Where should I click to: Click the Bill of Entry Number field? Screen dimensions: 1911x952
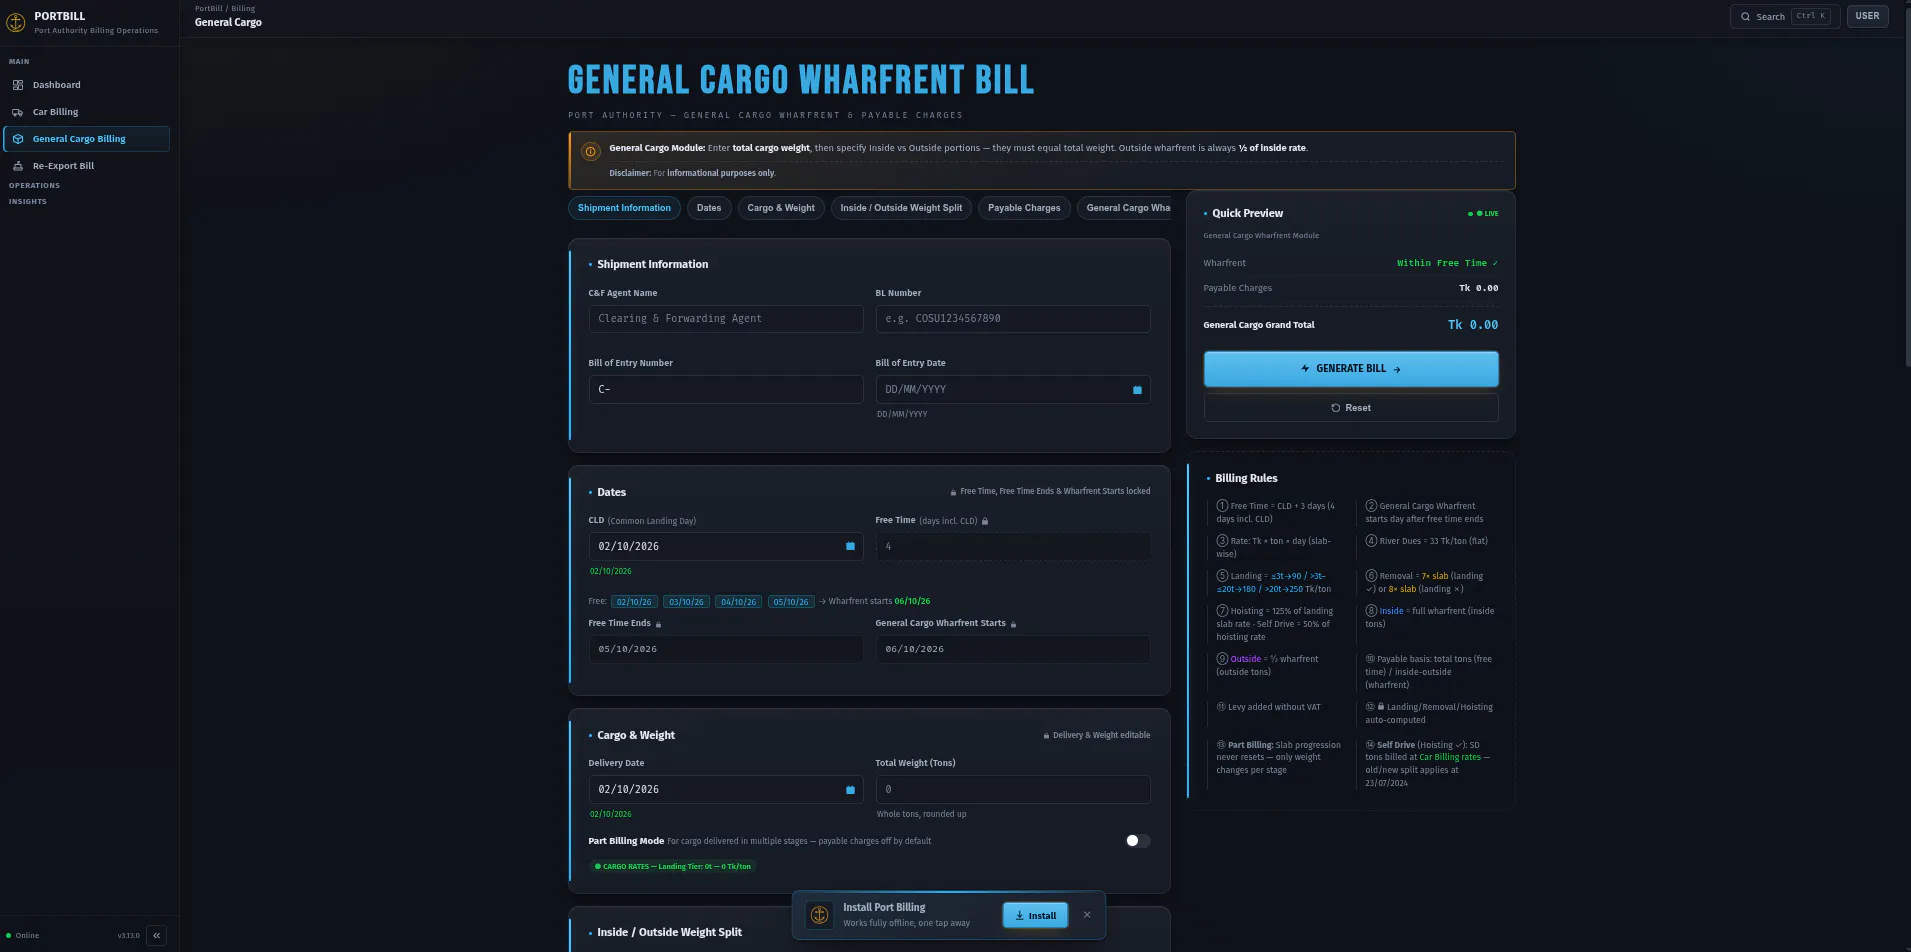point(726,389)
